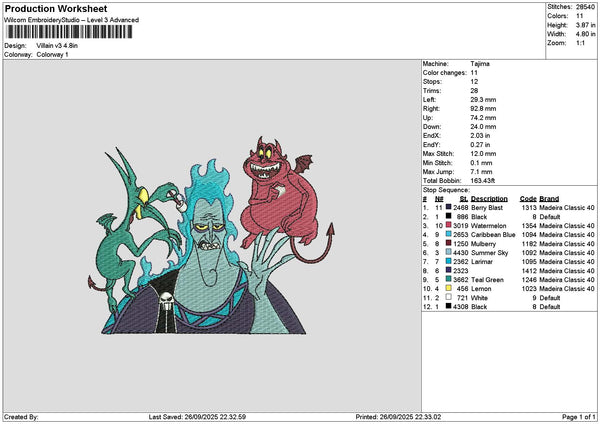Click the thread code '1313'
The image size is (600, 424).
click(x=529, y=207)
